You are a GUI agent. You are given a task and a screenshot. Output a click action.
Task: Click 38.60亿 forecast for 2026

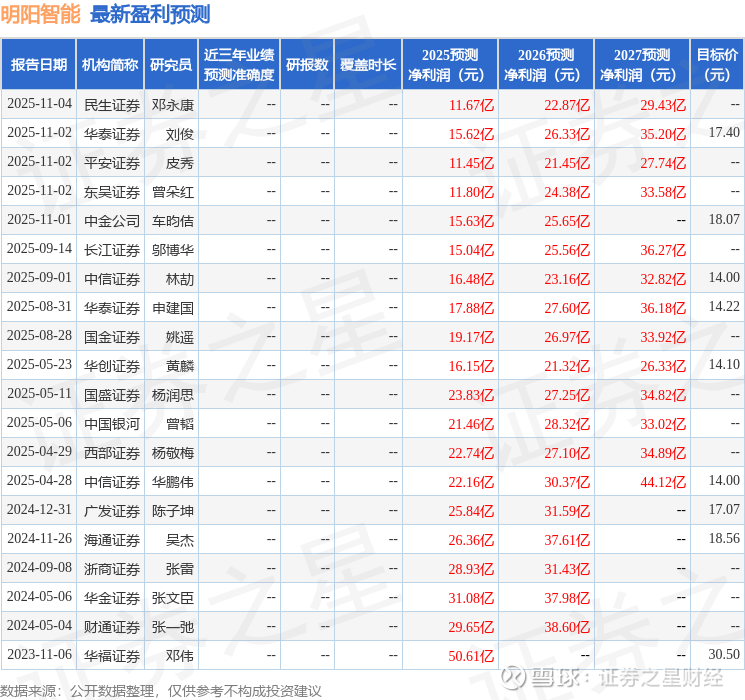(x=567, y=627)
